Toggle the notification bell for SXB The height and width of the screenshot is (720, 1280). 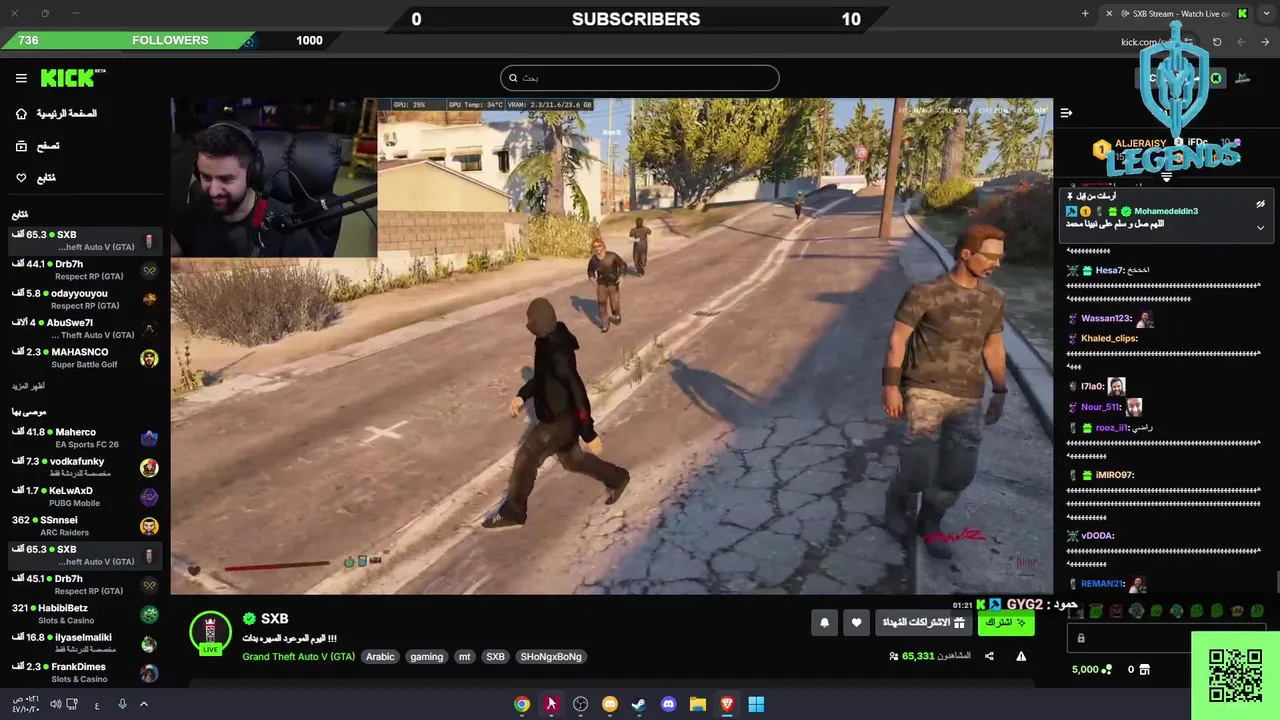pyautogui.click(x=824, y=623)
